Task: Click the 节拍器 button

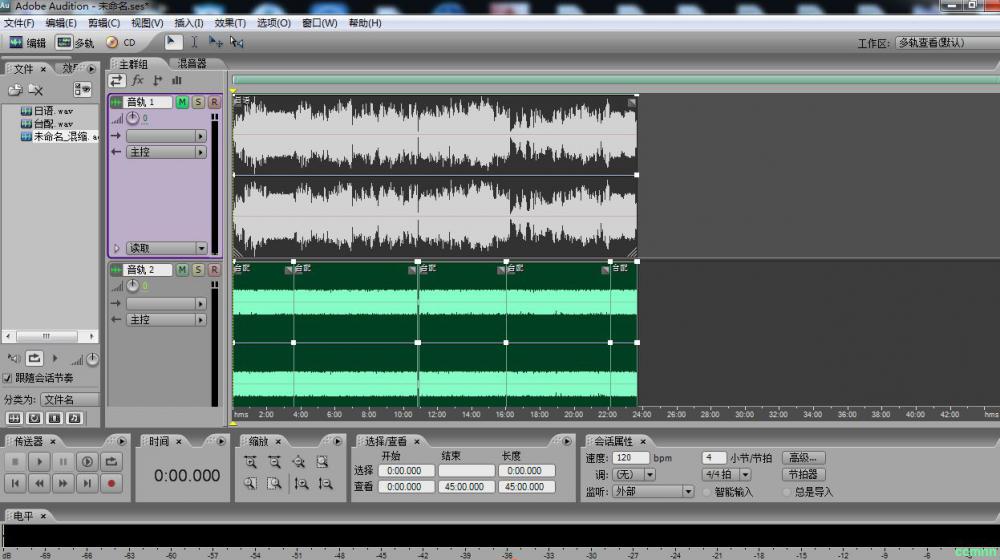Action: [803, 475]
